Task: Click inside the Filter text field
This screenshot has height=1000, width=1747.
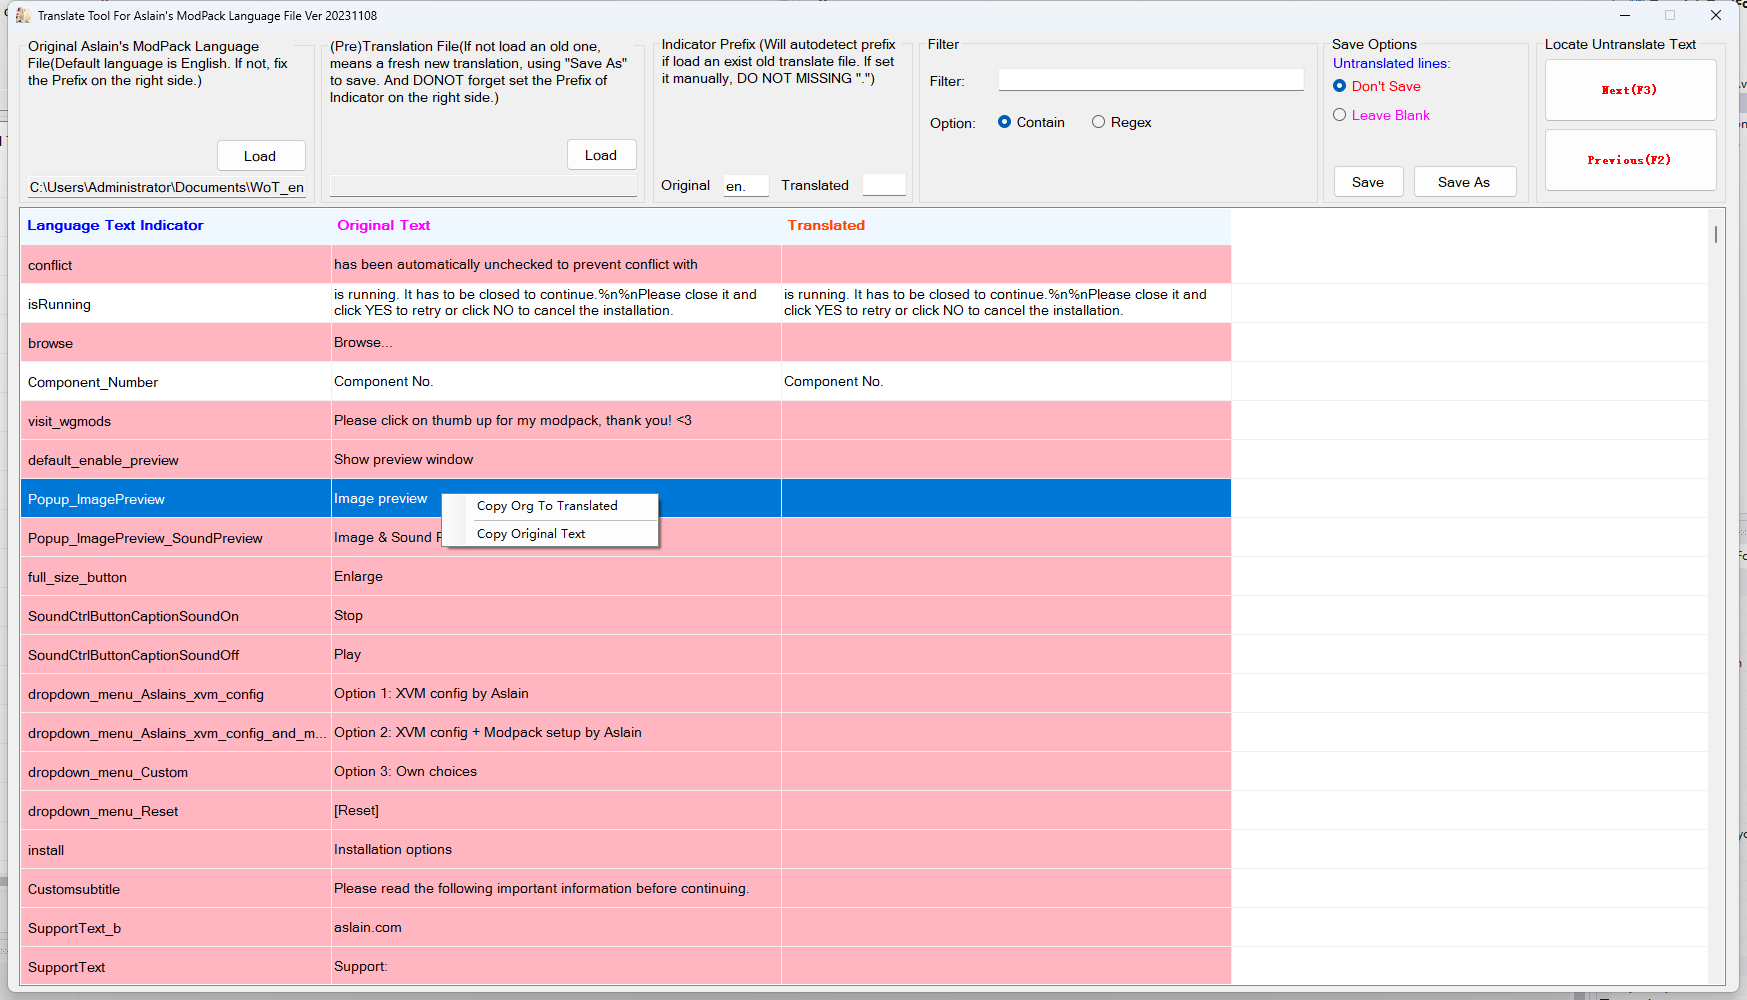Action: click(x=1150, y=79)
